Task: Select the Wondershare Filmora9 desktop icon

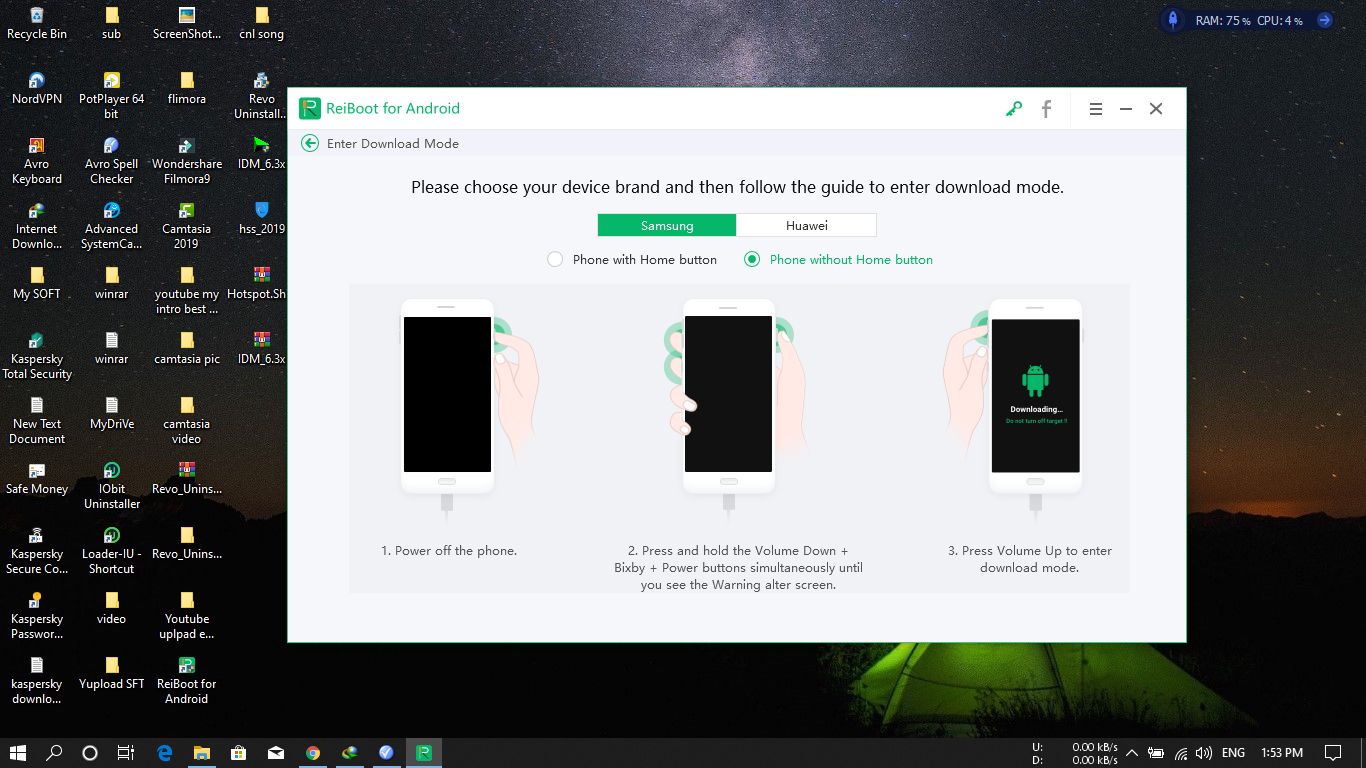Action: tap(187, 160)
